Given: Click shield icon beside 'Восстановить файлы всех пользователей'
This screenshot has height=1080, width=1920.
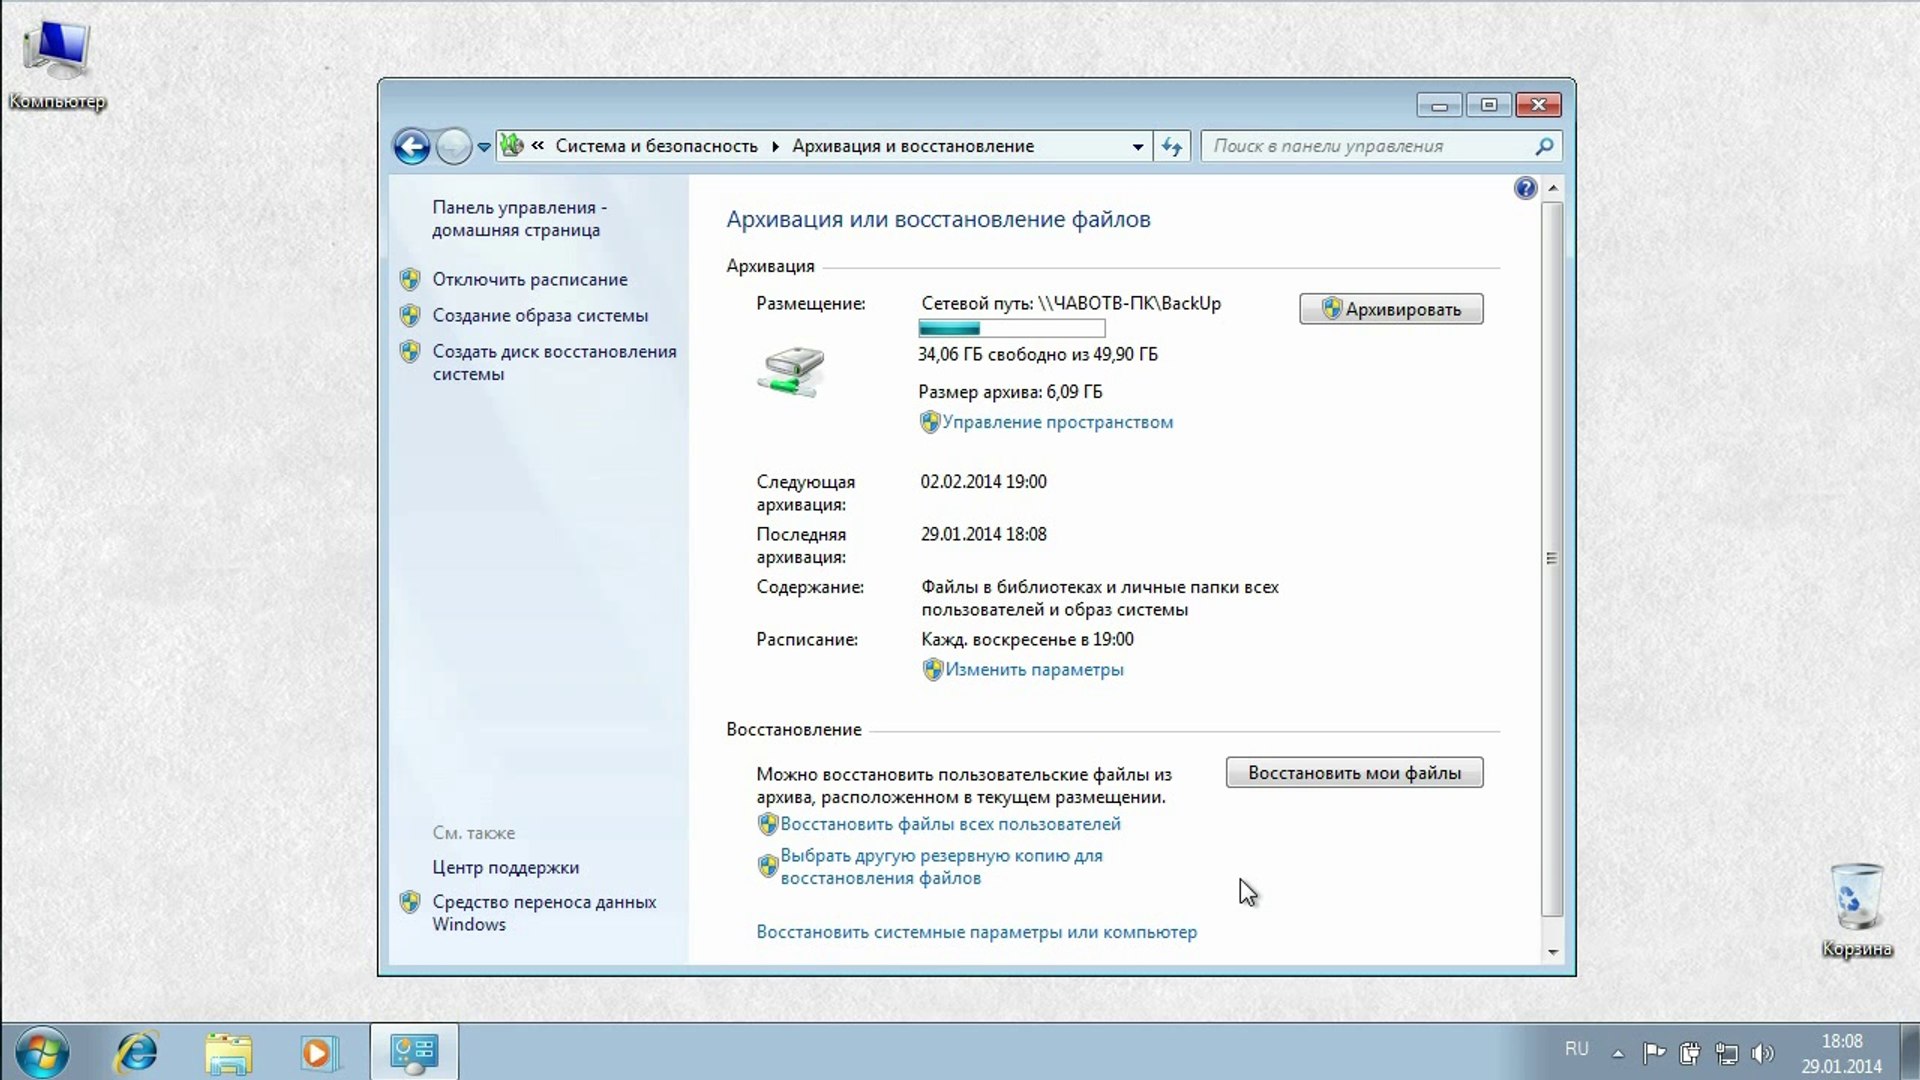Looking at the screenshot, I should [768, 824].
